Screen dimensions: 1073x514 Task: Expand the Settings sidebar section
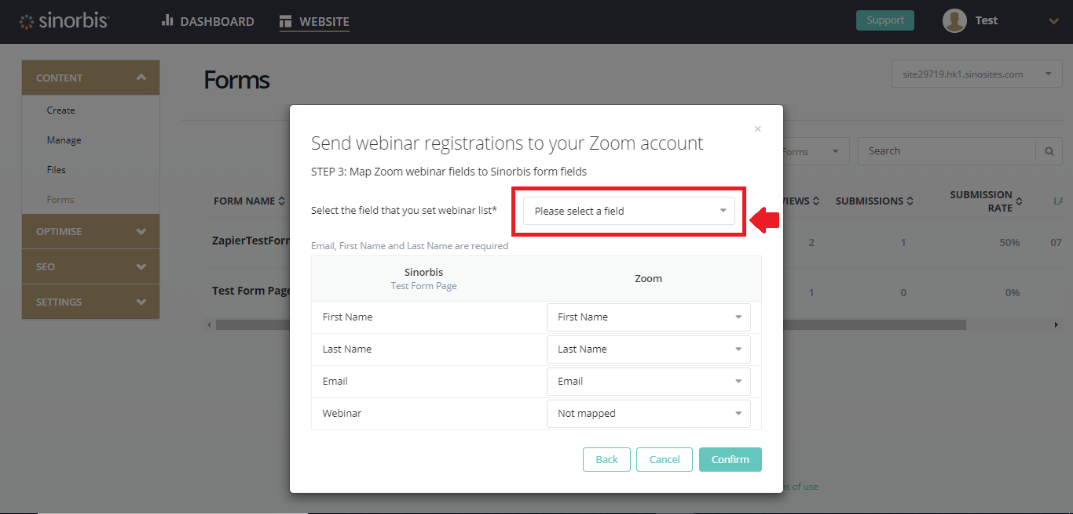(x=90, y=302)
